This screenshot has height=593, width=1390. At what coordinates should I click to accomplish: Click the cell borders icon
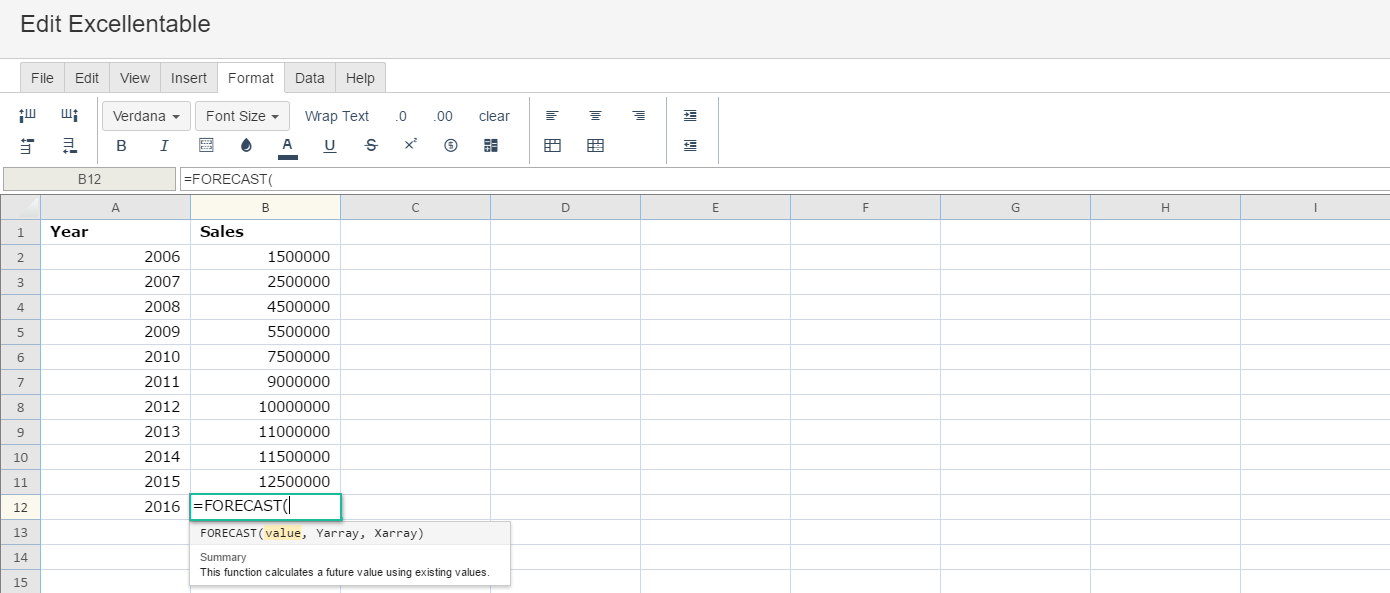point(207,146)
